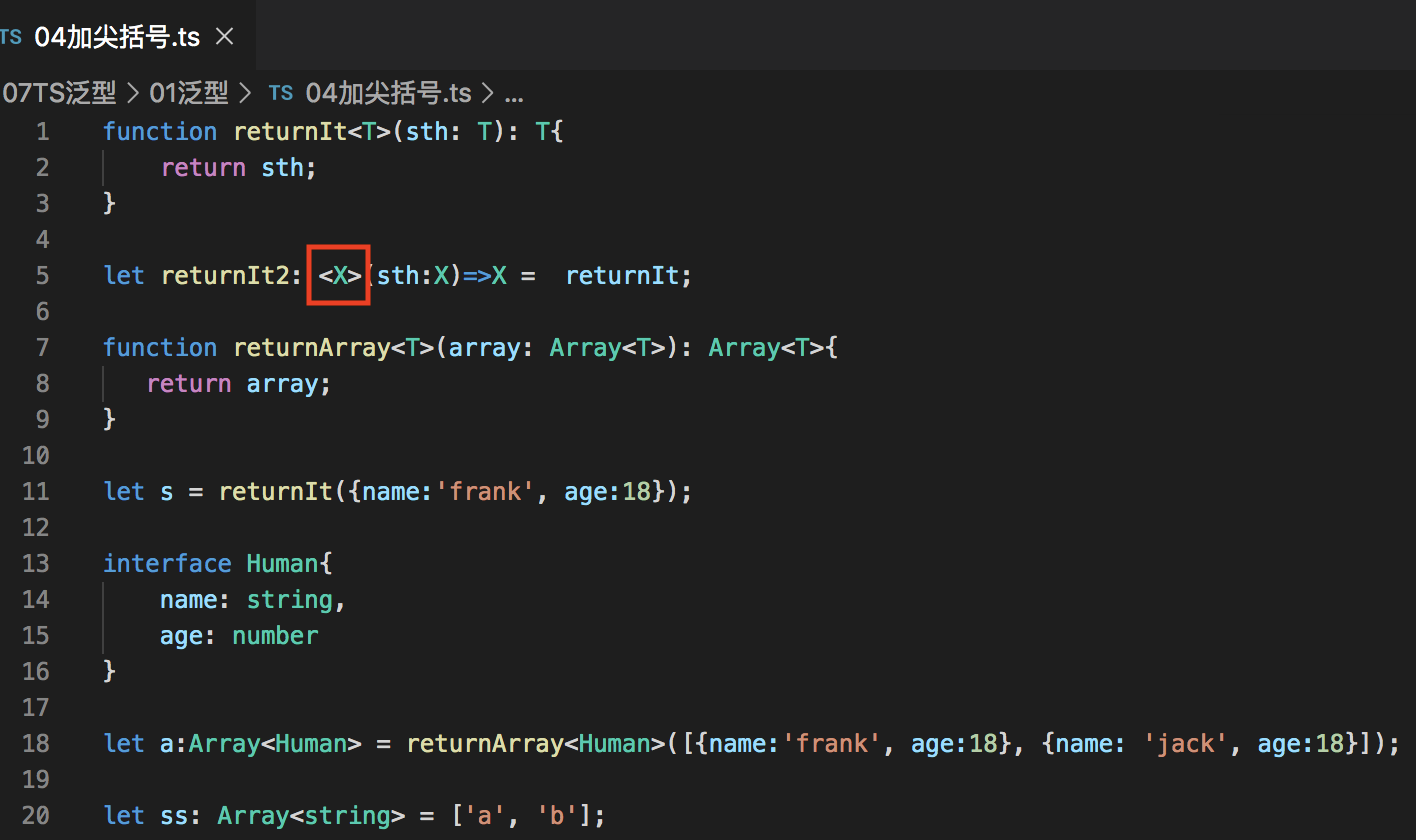Click the TS file icon on the tab
This screenshot has width=1416, height=840.
point(11,37)
